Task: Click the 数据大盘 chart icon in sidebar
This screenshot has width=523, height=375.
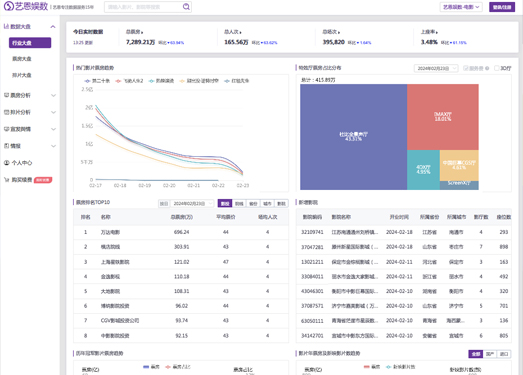Action: point(6,26)
